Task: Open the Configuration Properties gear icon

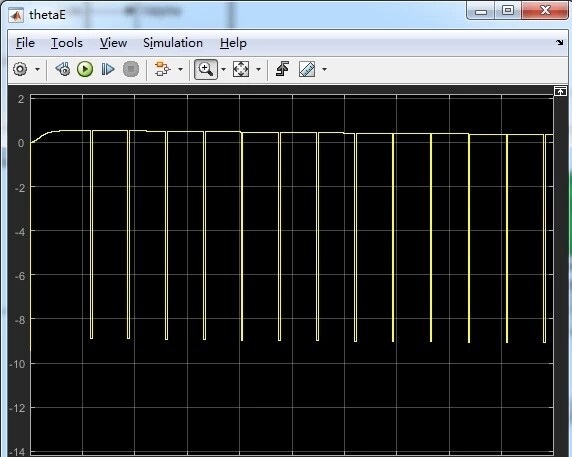Action: click(x=20, y=69)
